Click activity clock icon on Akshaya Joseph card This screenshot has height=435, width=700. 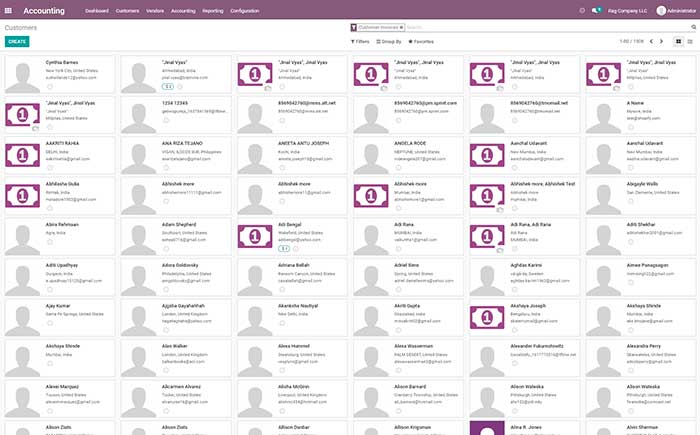(x=515, y=330)
